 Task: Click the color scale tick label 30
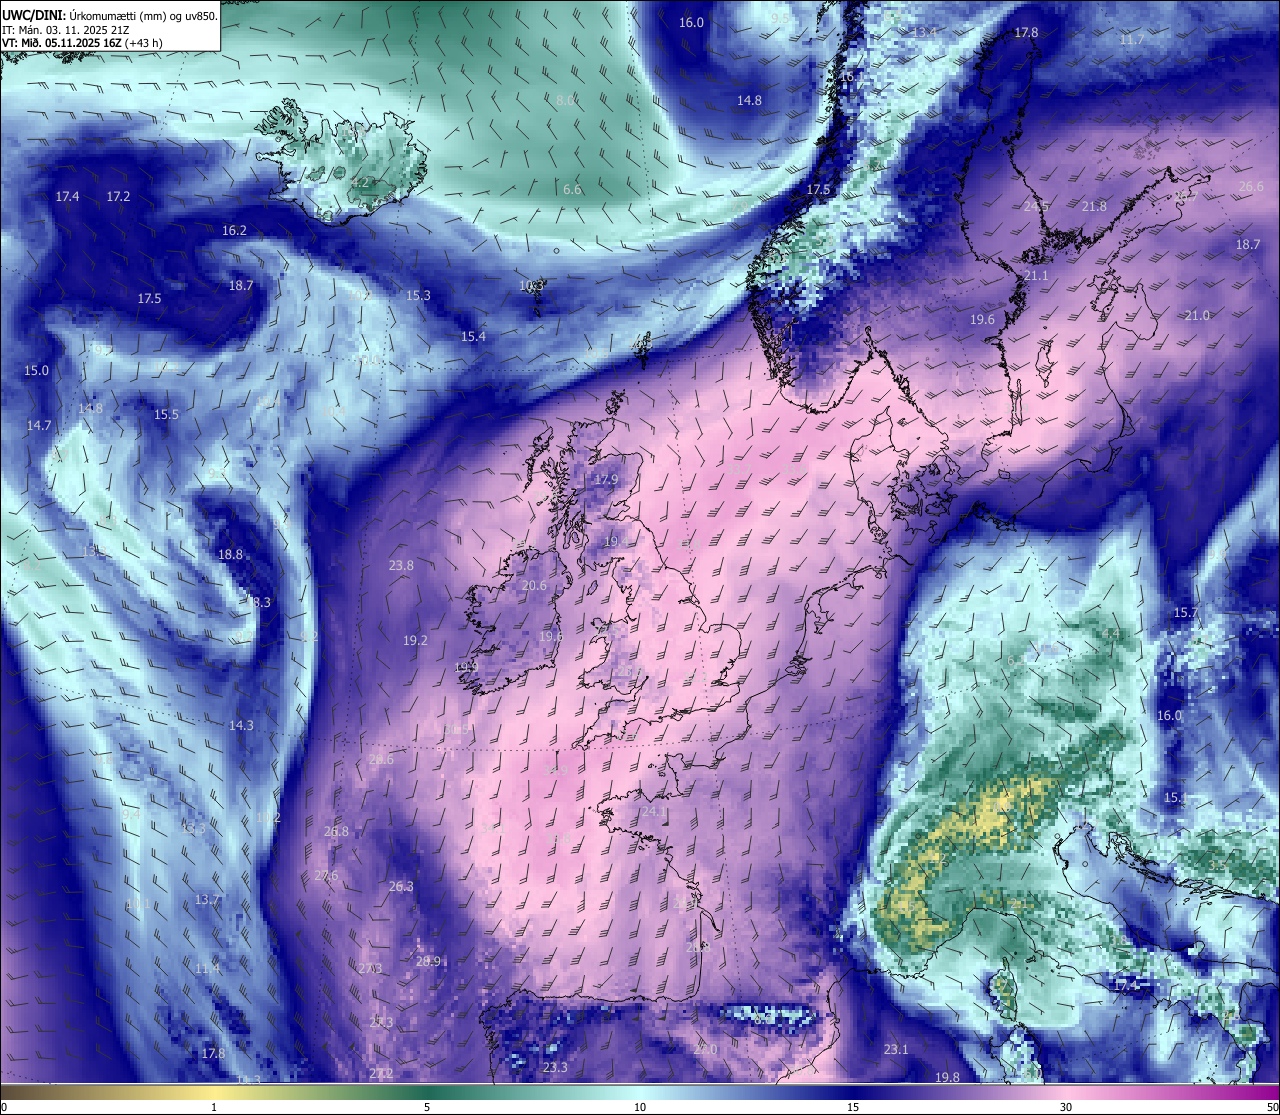[x=1066, y=1107]
